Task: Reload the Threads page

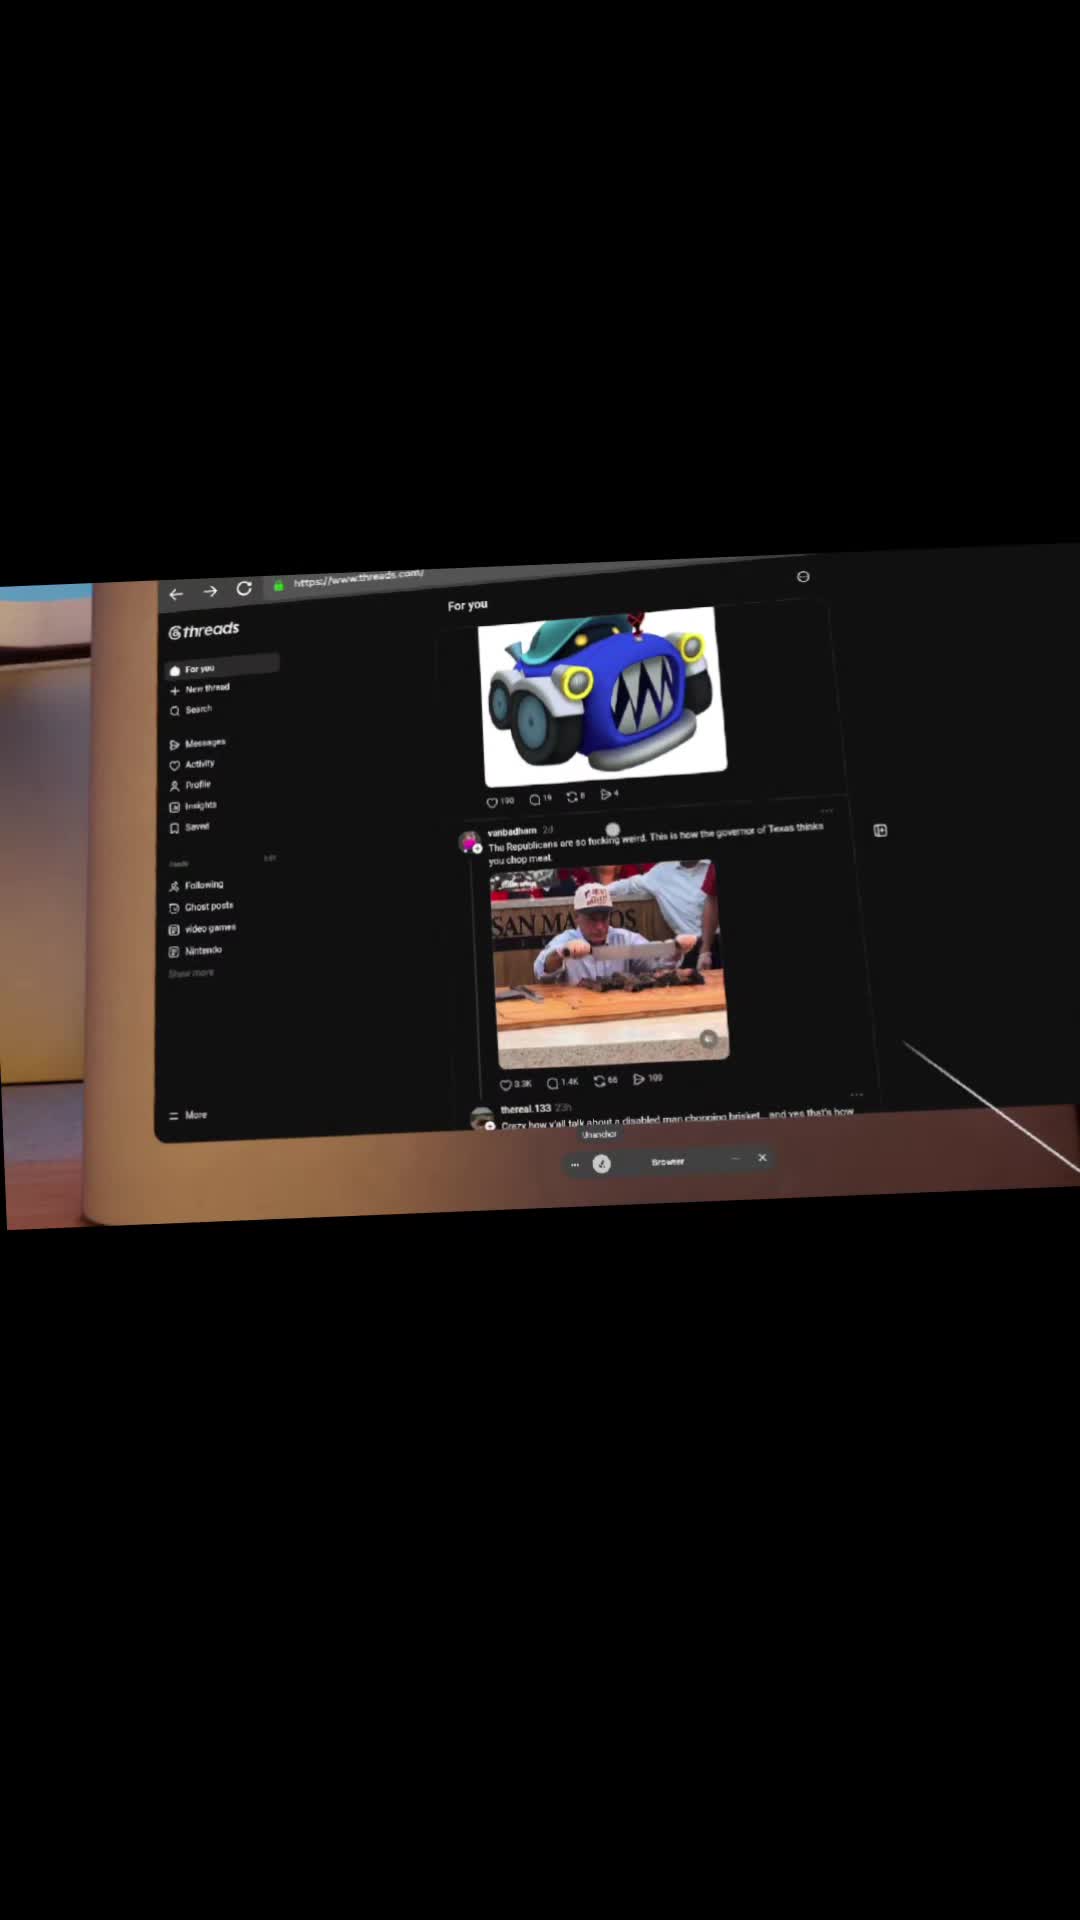Action: coord(244,588)
